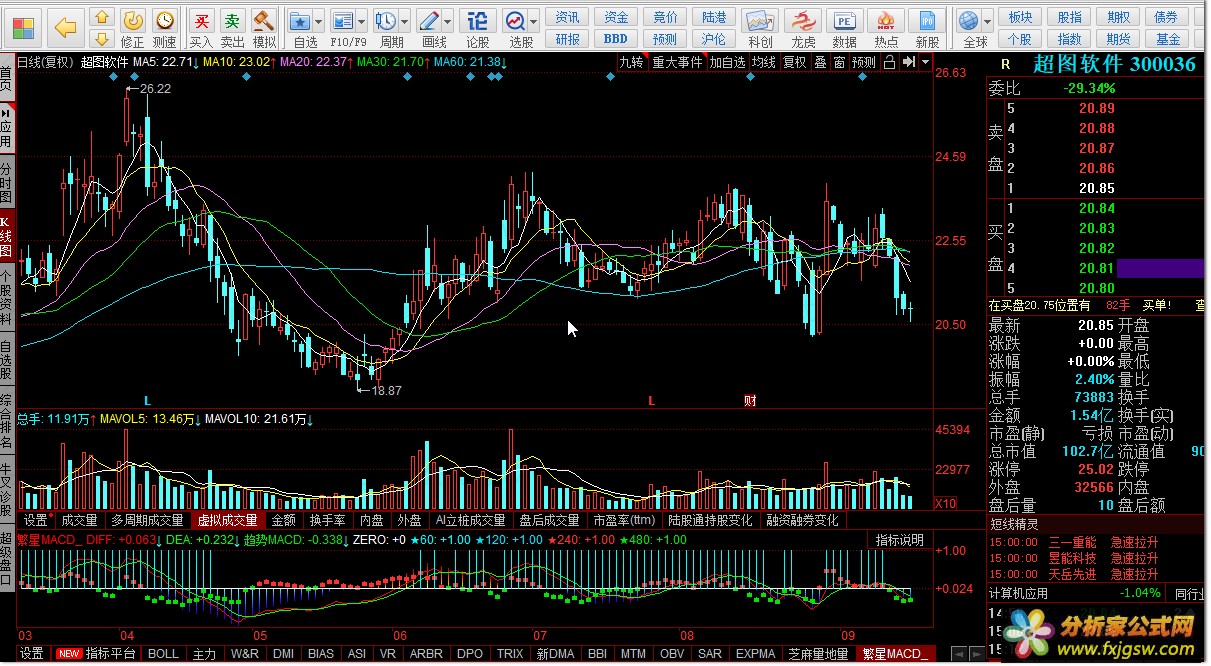The image size is (1211, 666).
Task: Select the TRIX indicator tab
Action: [510, 654]
